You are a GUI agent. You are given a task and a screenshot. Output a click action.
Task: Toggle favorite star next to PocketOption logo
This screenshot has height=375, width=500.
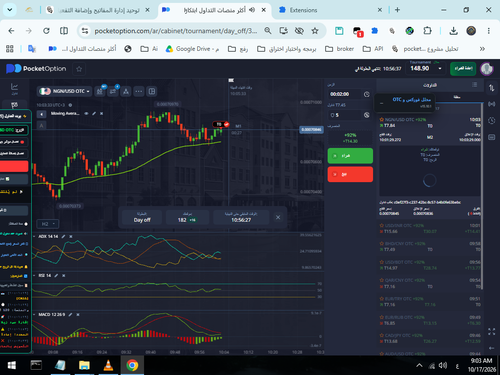[79, 69]
